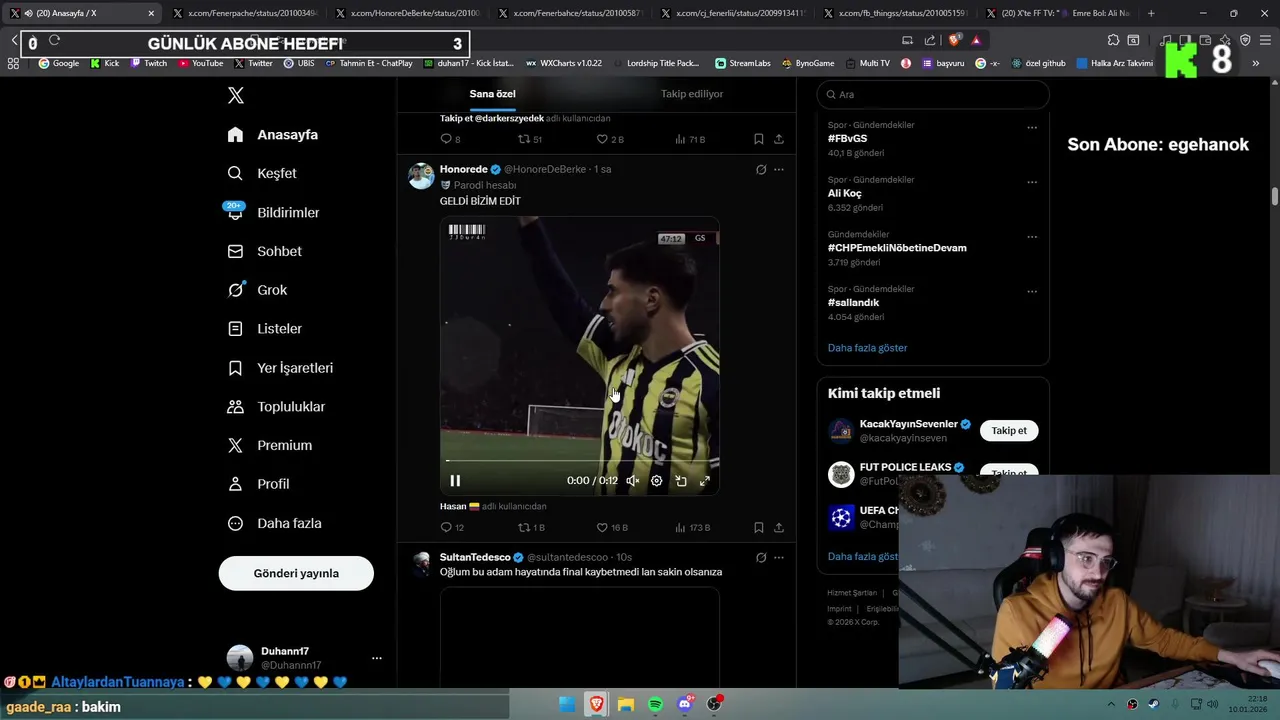Screen dimensions: 1280x720
Task: Share the Honorede tweet
Action: [779, 527]
